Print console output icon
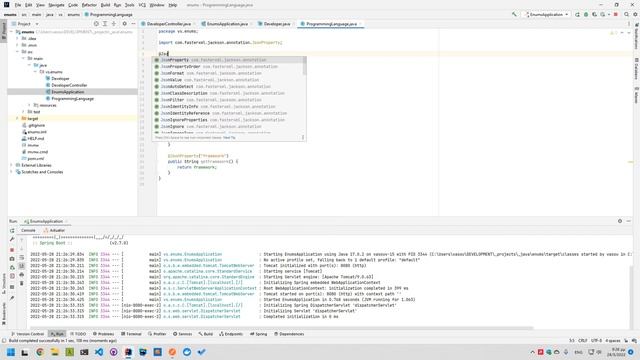The height and width of the screenshot is (360, 640). pos(22,275)
